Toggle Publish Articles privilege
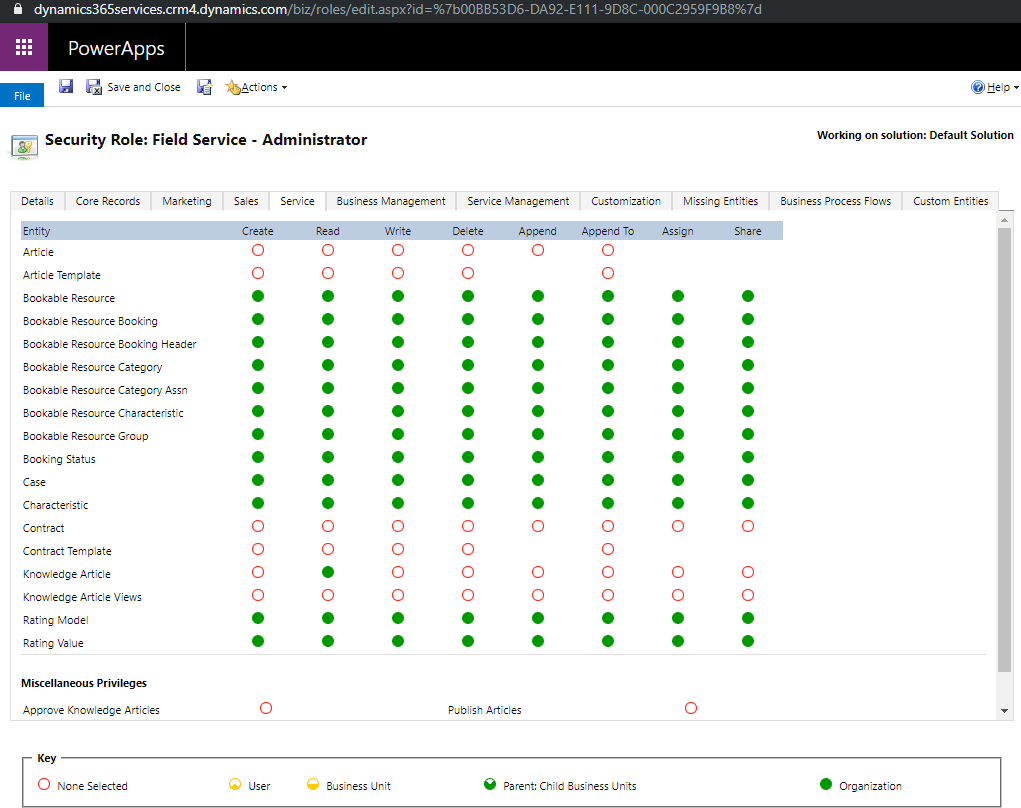The height and width of the screenshot is (808, 1021). pos(691,708)
